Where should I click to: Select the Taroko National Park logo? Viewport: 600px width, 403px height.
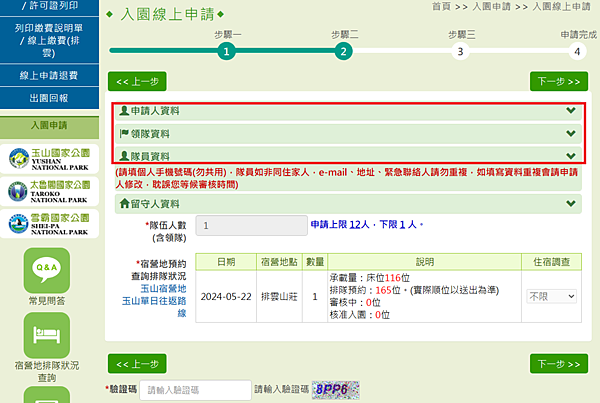click(x=49, y=191)
